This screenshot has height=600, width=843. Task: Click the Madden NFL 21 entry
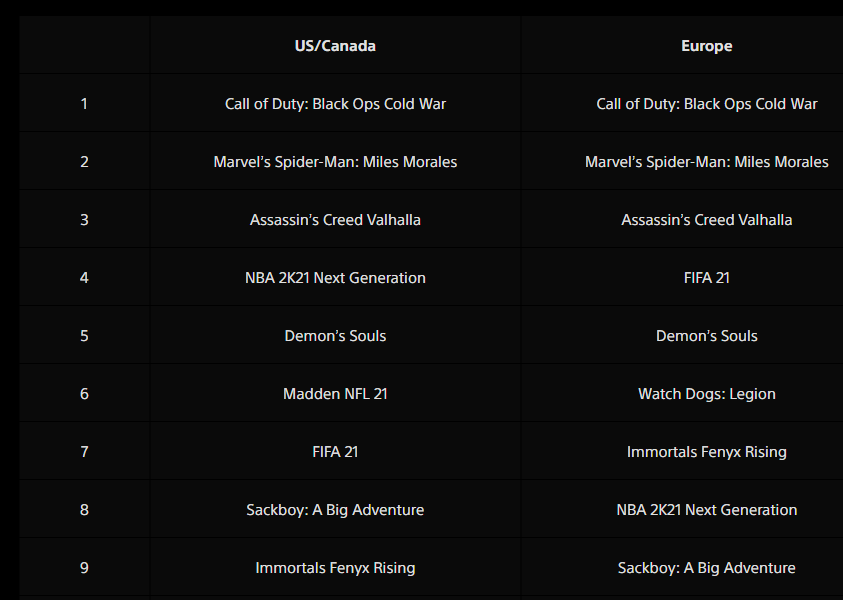point(335,394)
